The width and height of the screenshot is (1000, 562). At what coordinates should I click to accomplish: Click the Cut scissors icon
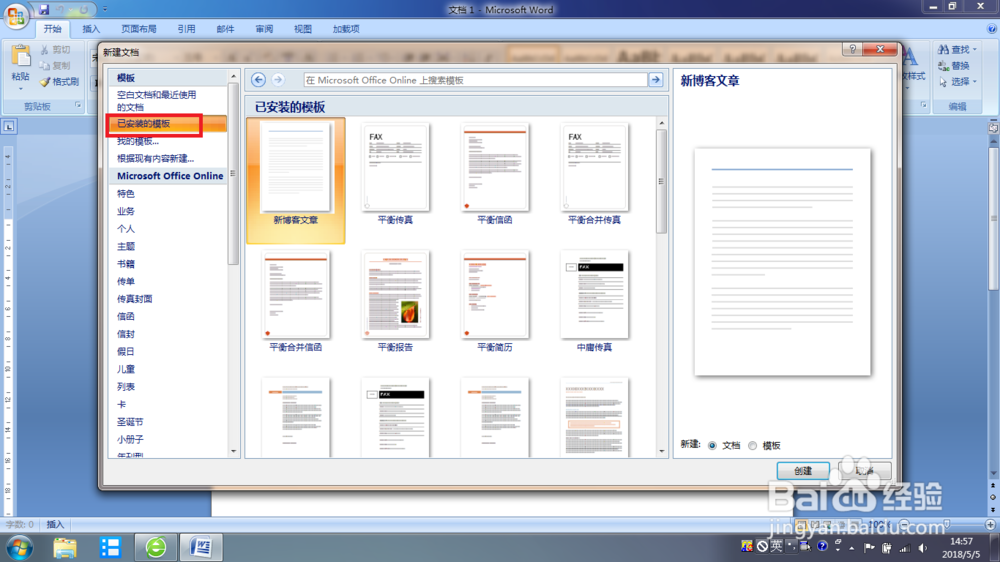click(x=45, y=50)
